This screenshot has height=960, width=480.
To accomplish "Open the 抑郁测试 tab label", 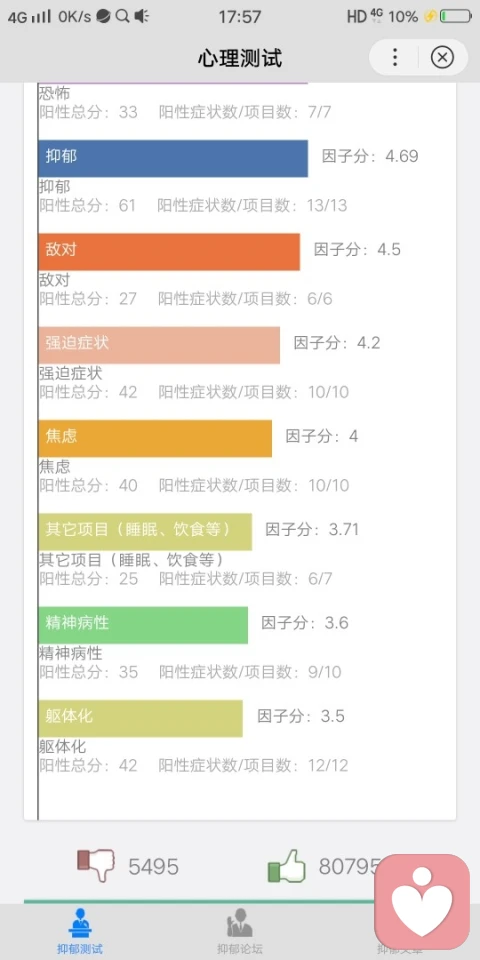I will pyautogui.click(x=80, y=950).
